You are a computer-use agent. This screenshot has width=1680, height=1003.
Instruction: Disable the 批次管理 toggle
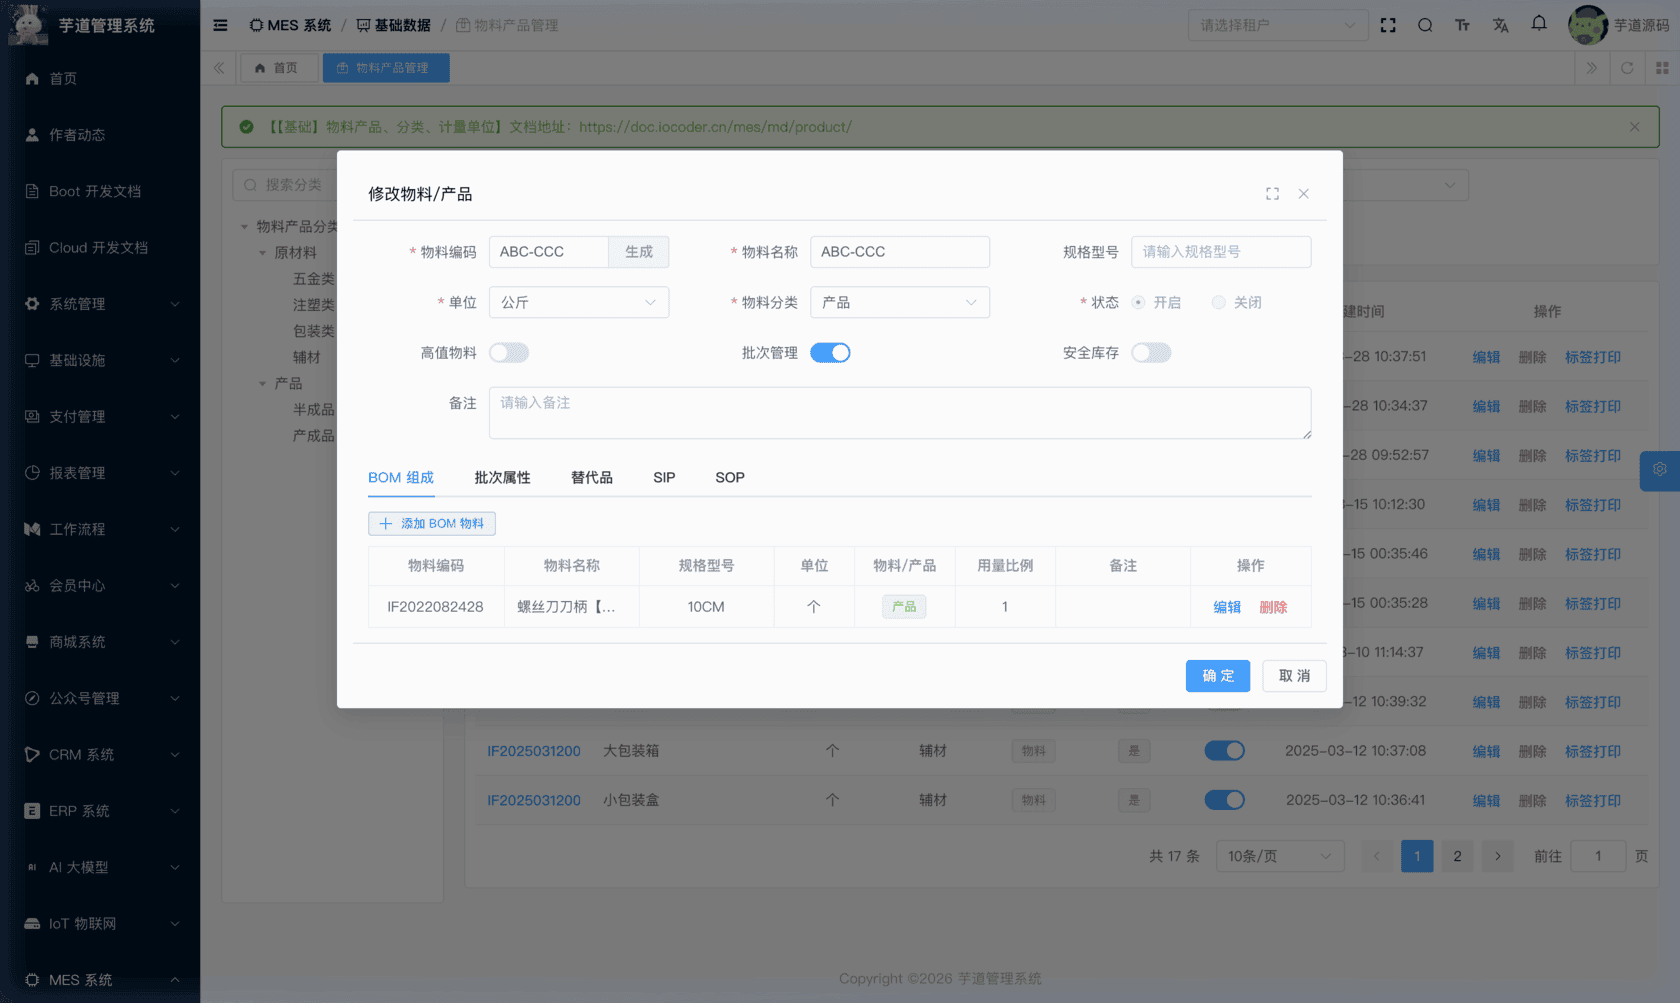click(x=831, y=352)
